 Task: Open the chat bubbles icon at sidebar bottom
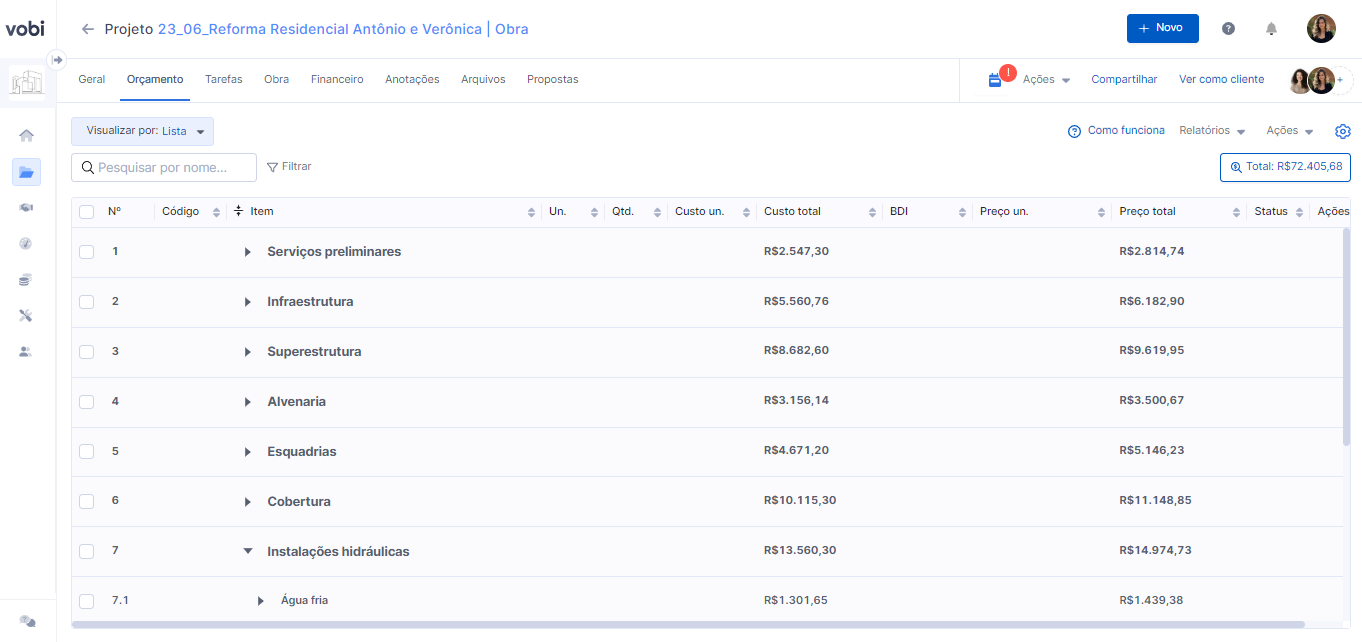click(27, 621)
